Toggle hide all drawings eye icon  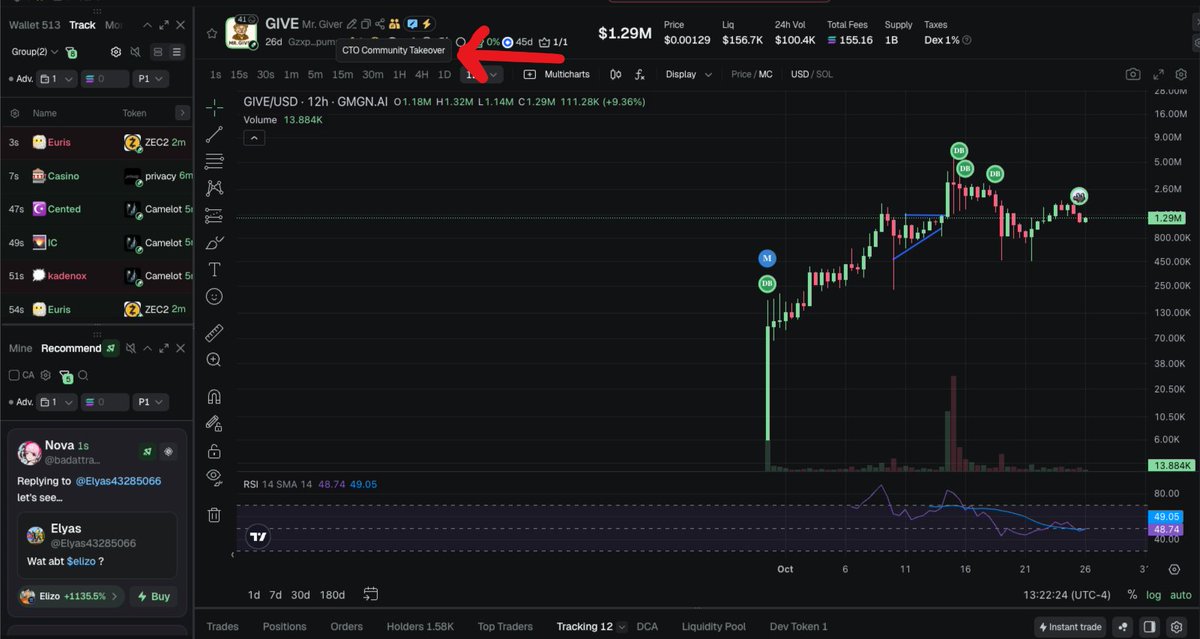(214, 478)
